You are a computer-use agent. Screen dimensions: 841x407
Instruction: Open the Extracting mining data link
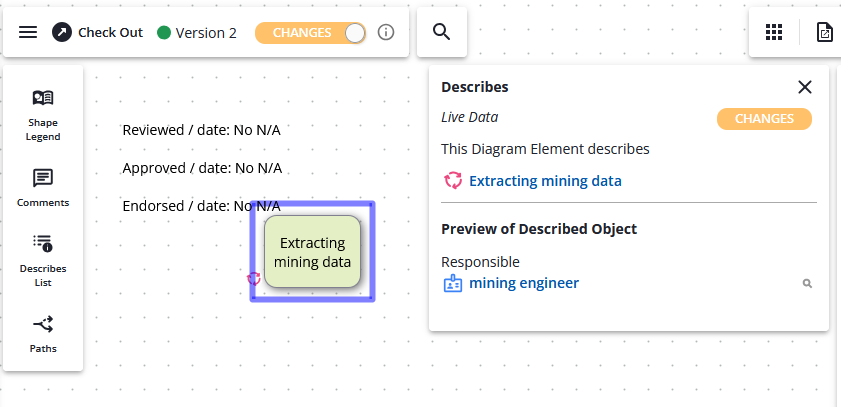click(545, 181)
